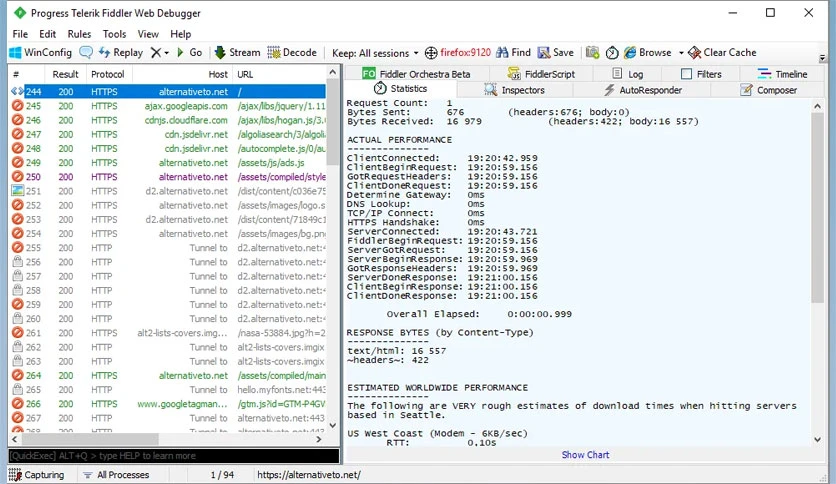Sort sessions by Result column header
The width and height of the screenshot is (836, 484).
tap(65, 75)
